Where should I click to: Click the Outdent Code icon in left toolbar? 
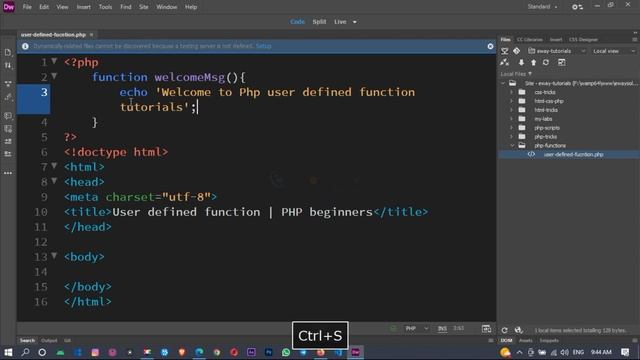(8, 154)
